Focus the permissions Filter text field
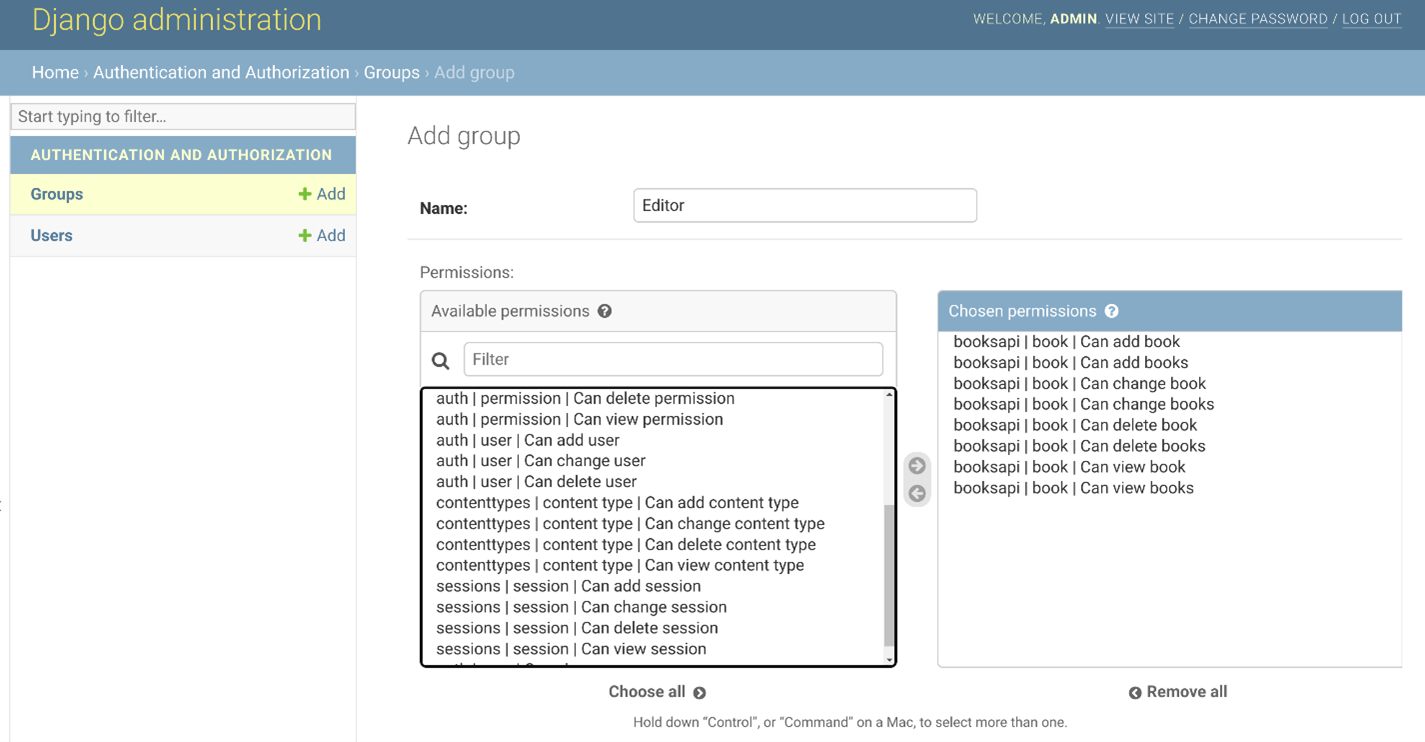This screenshot has width=1425, height=742. tap(673, 359)
